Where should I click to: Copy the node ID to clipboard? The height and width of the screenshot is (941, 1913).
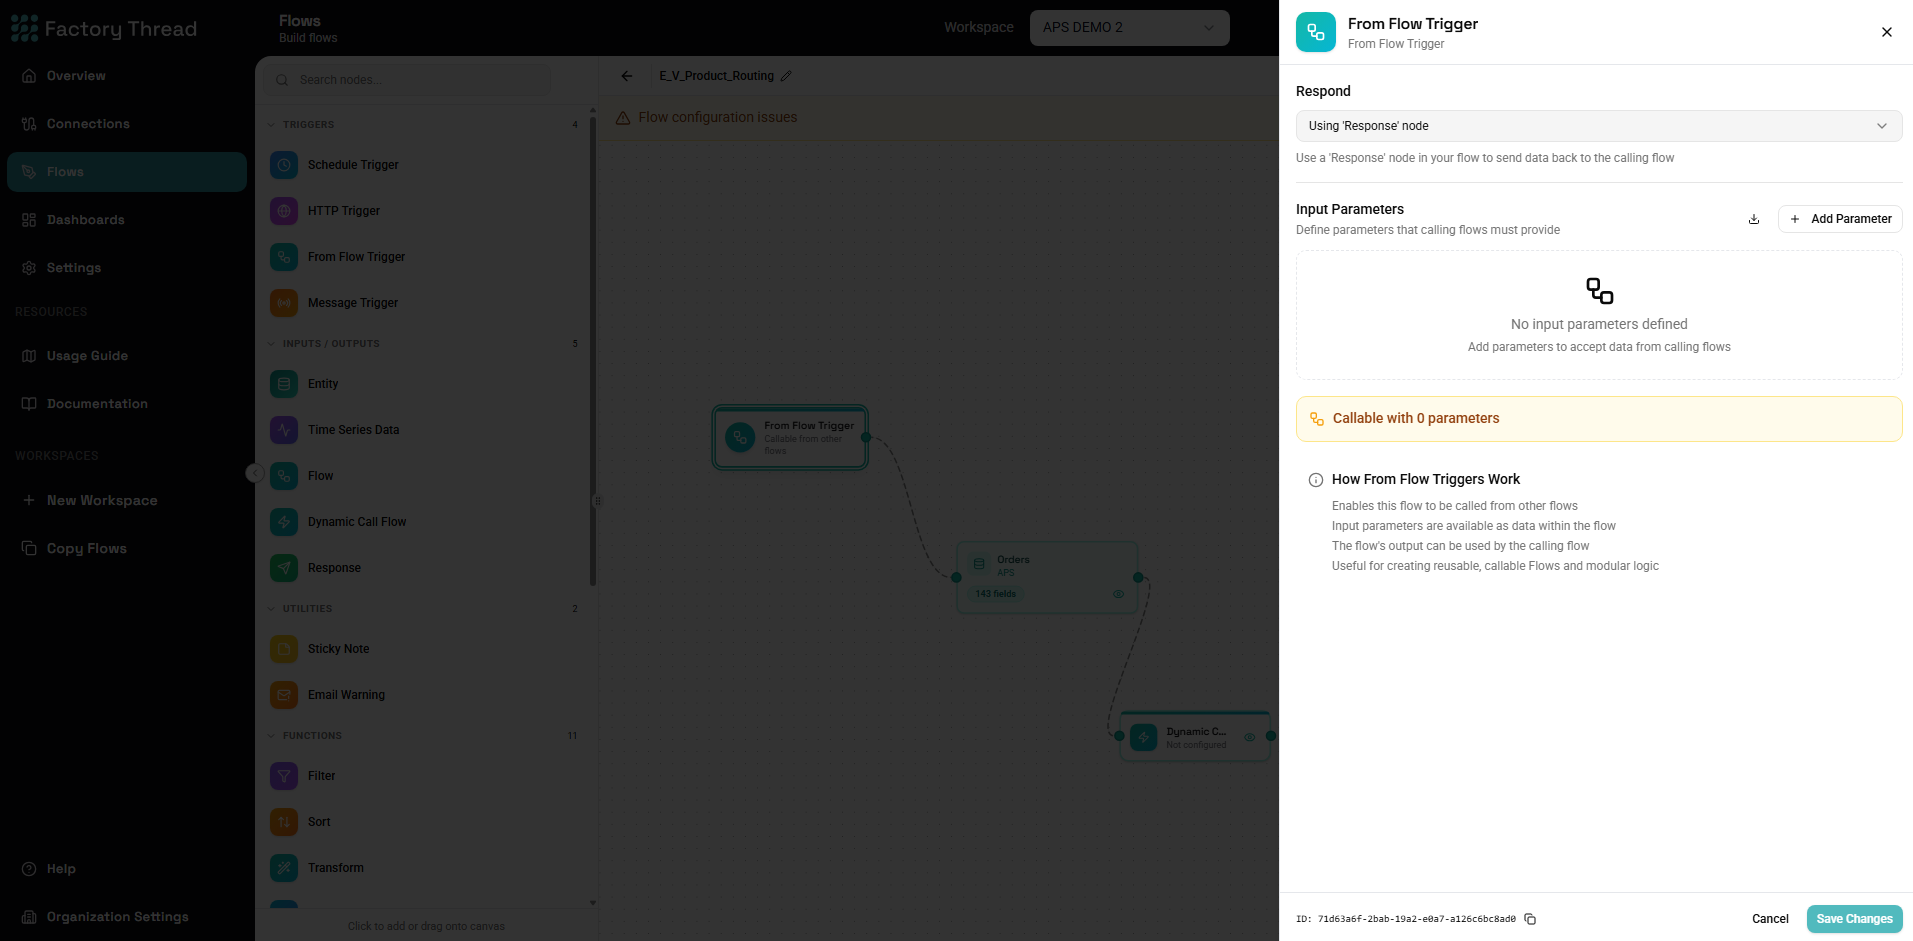1530,919
